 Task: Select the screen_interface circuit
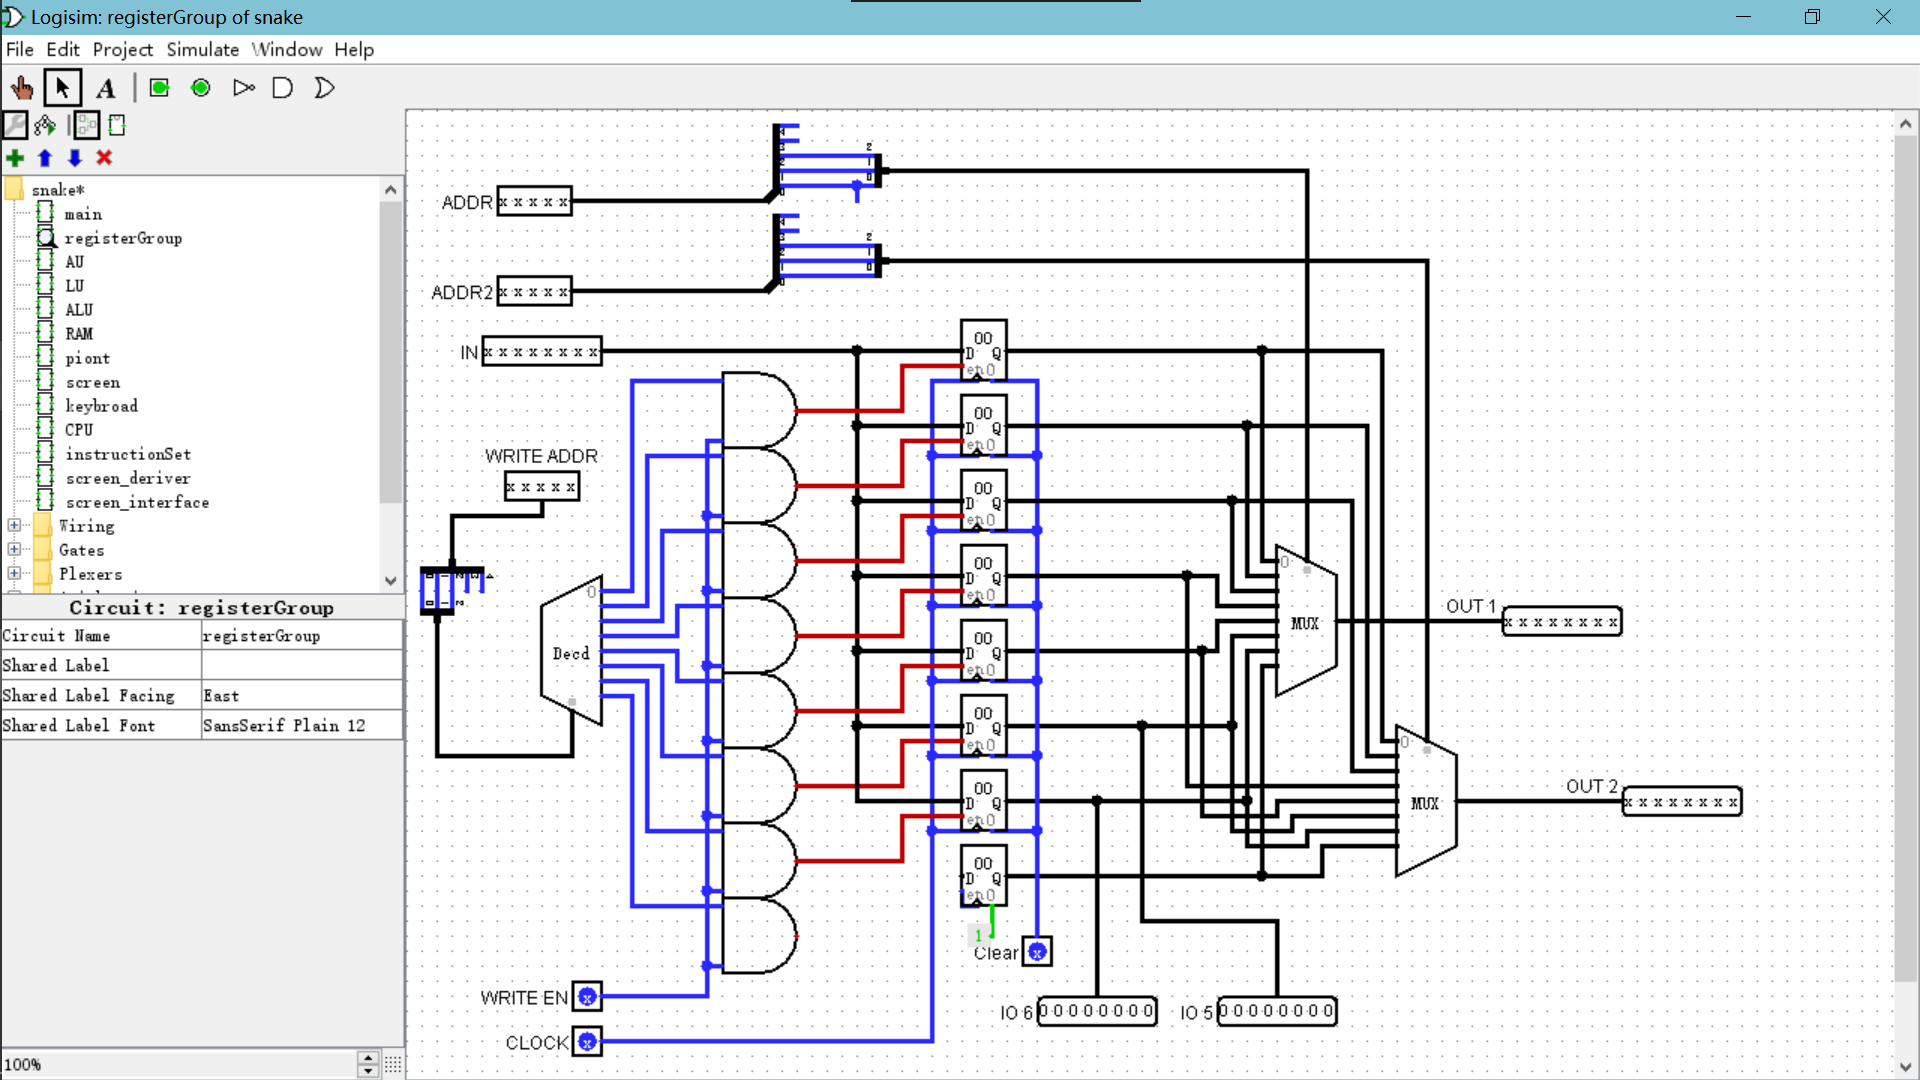(x=137, y=502)
